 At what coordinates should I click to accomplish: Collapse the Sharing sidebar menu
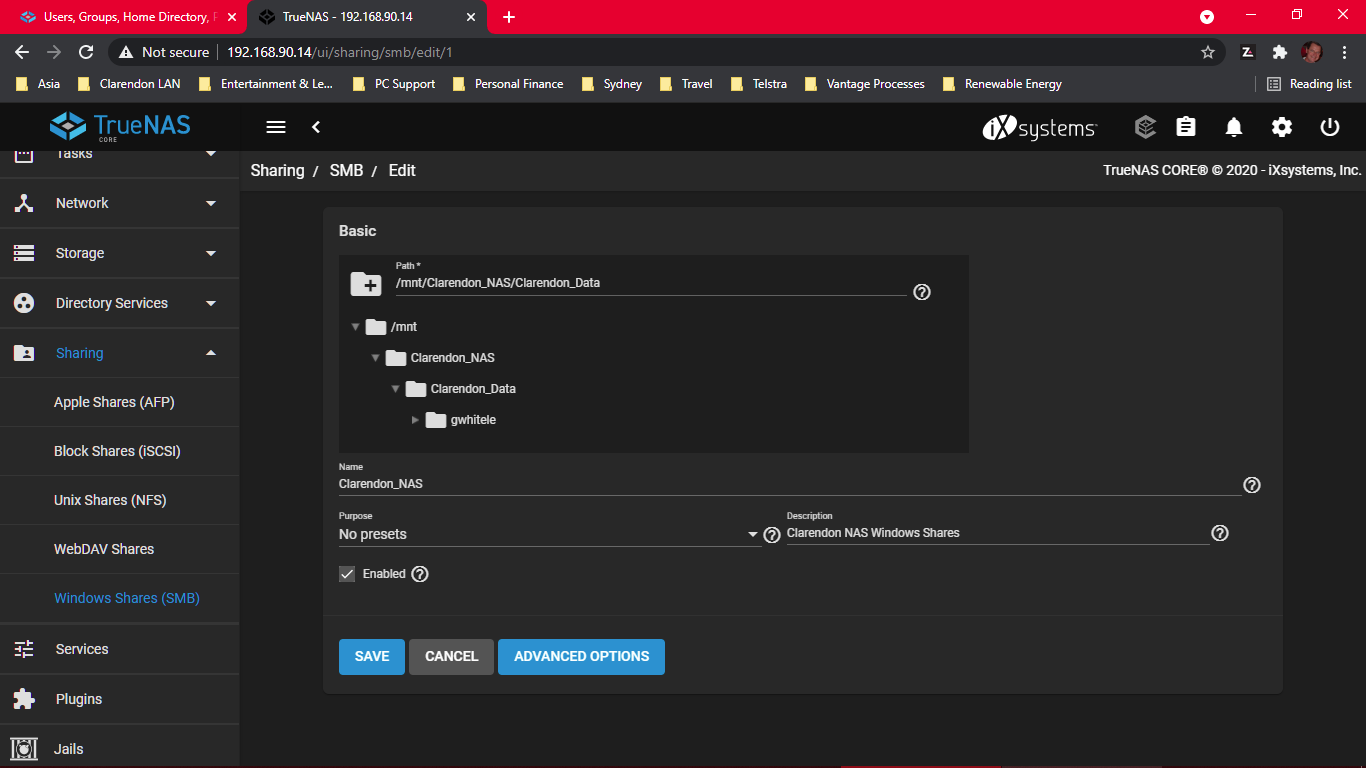point(211,353)
